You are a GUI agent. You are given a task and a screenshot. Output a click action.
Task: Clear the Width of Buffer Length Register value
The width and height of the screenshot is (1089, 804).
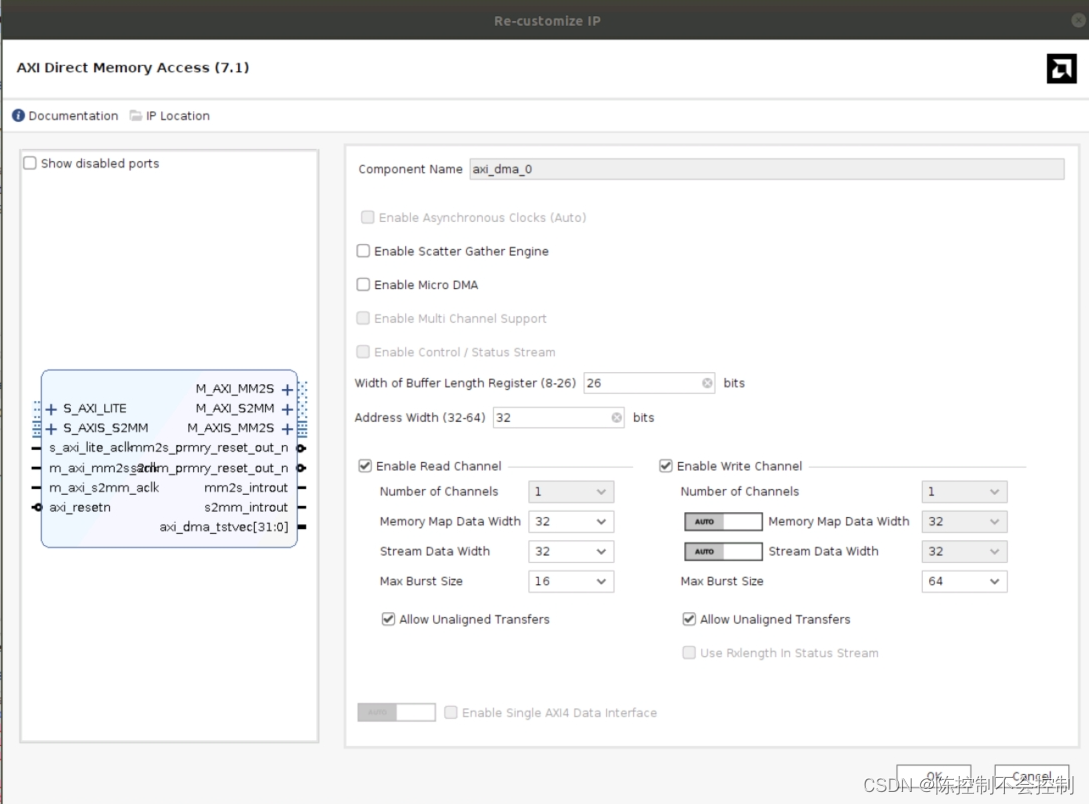click(707, 382)
